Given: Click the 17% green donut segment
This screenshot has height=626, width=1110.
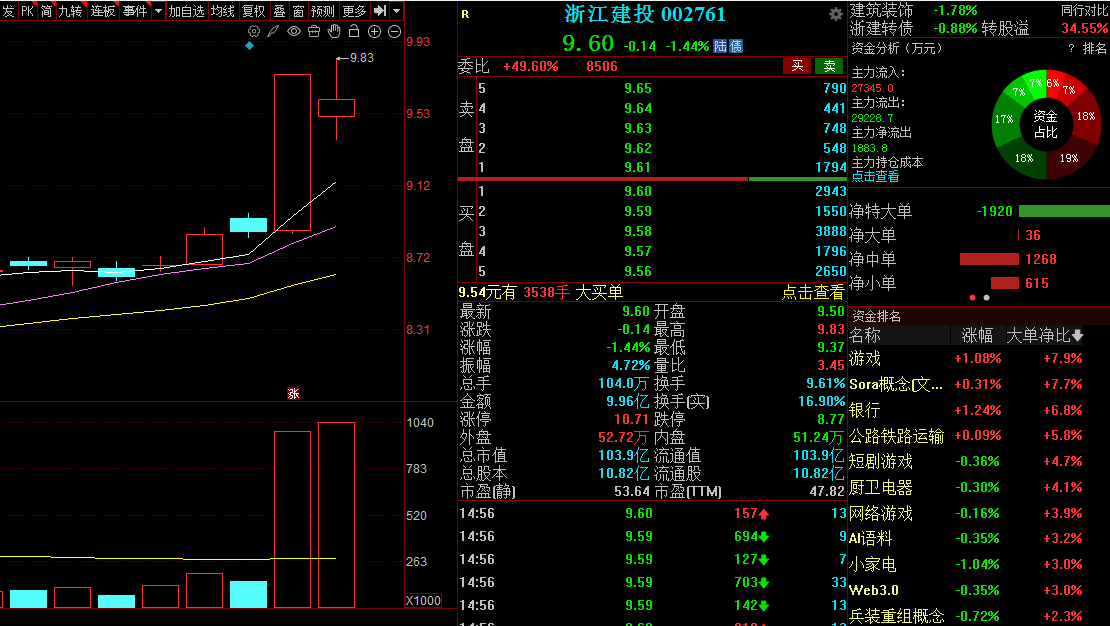Looking at the screenshot, I should click(x=1004, y=119).
